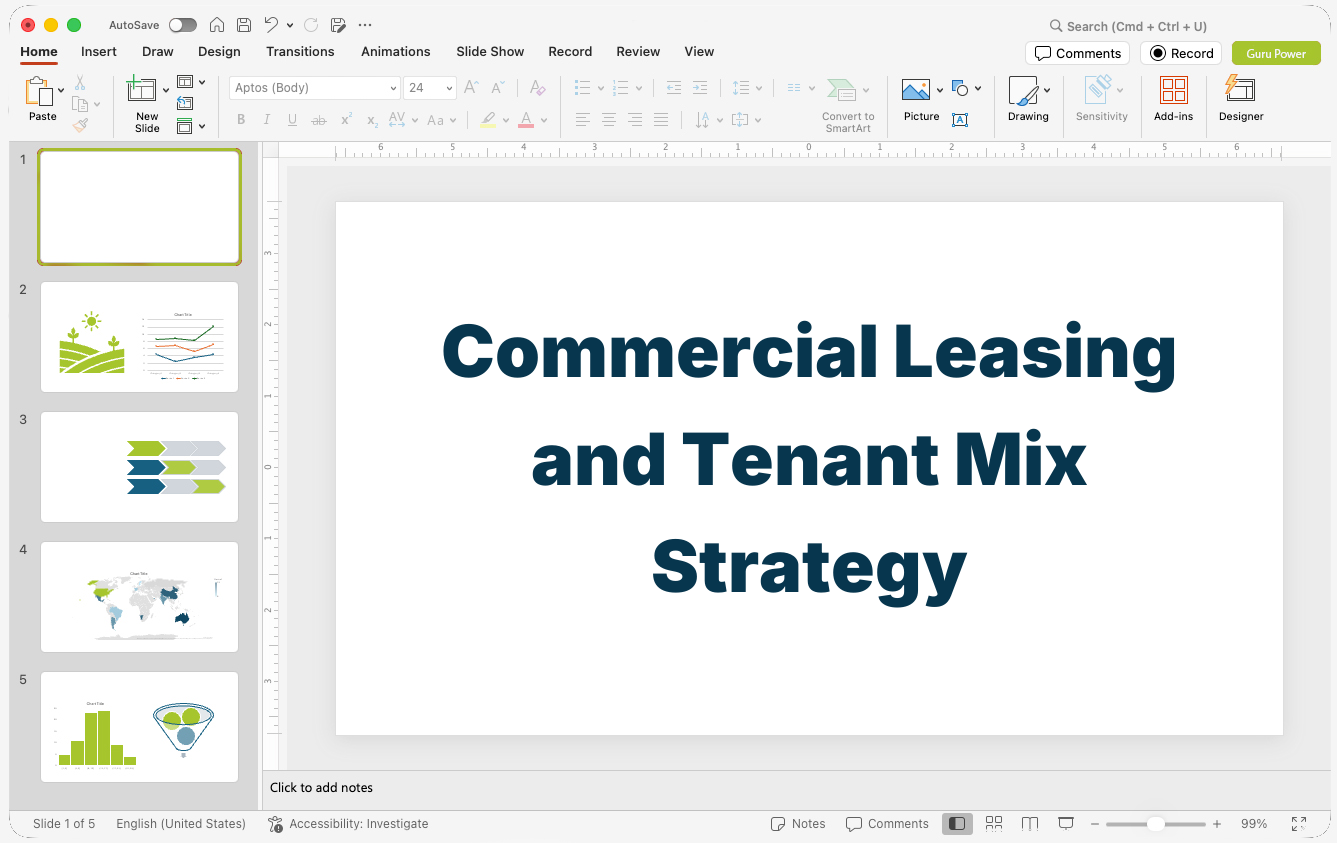Viewport: 1337px width, 843px height.
Task: Click Convert to SmartArt
Action: 848,104
